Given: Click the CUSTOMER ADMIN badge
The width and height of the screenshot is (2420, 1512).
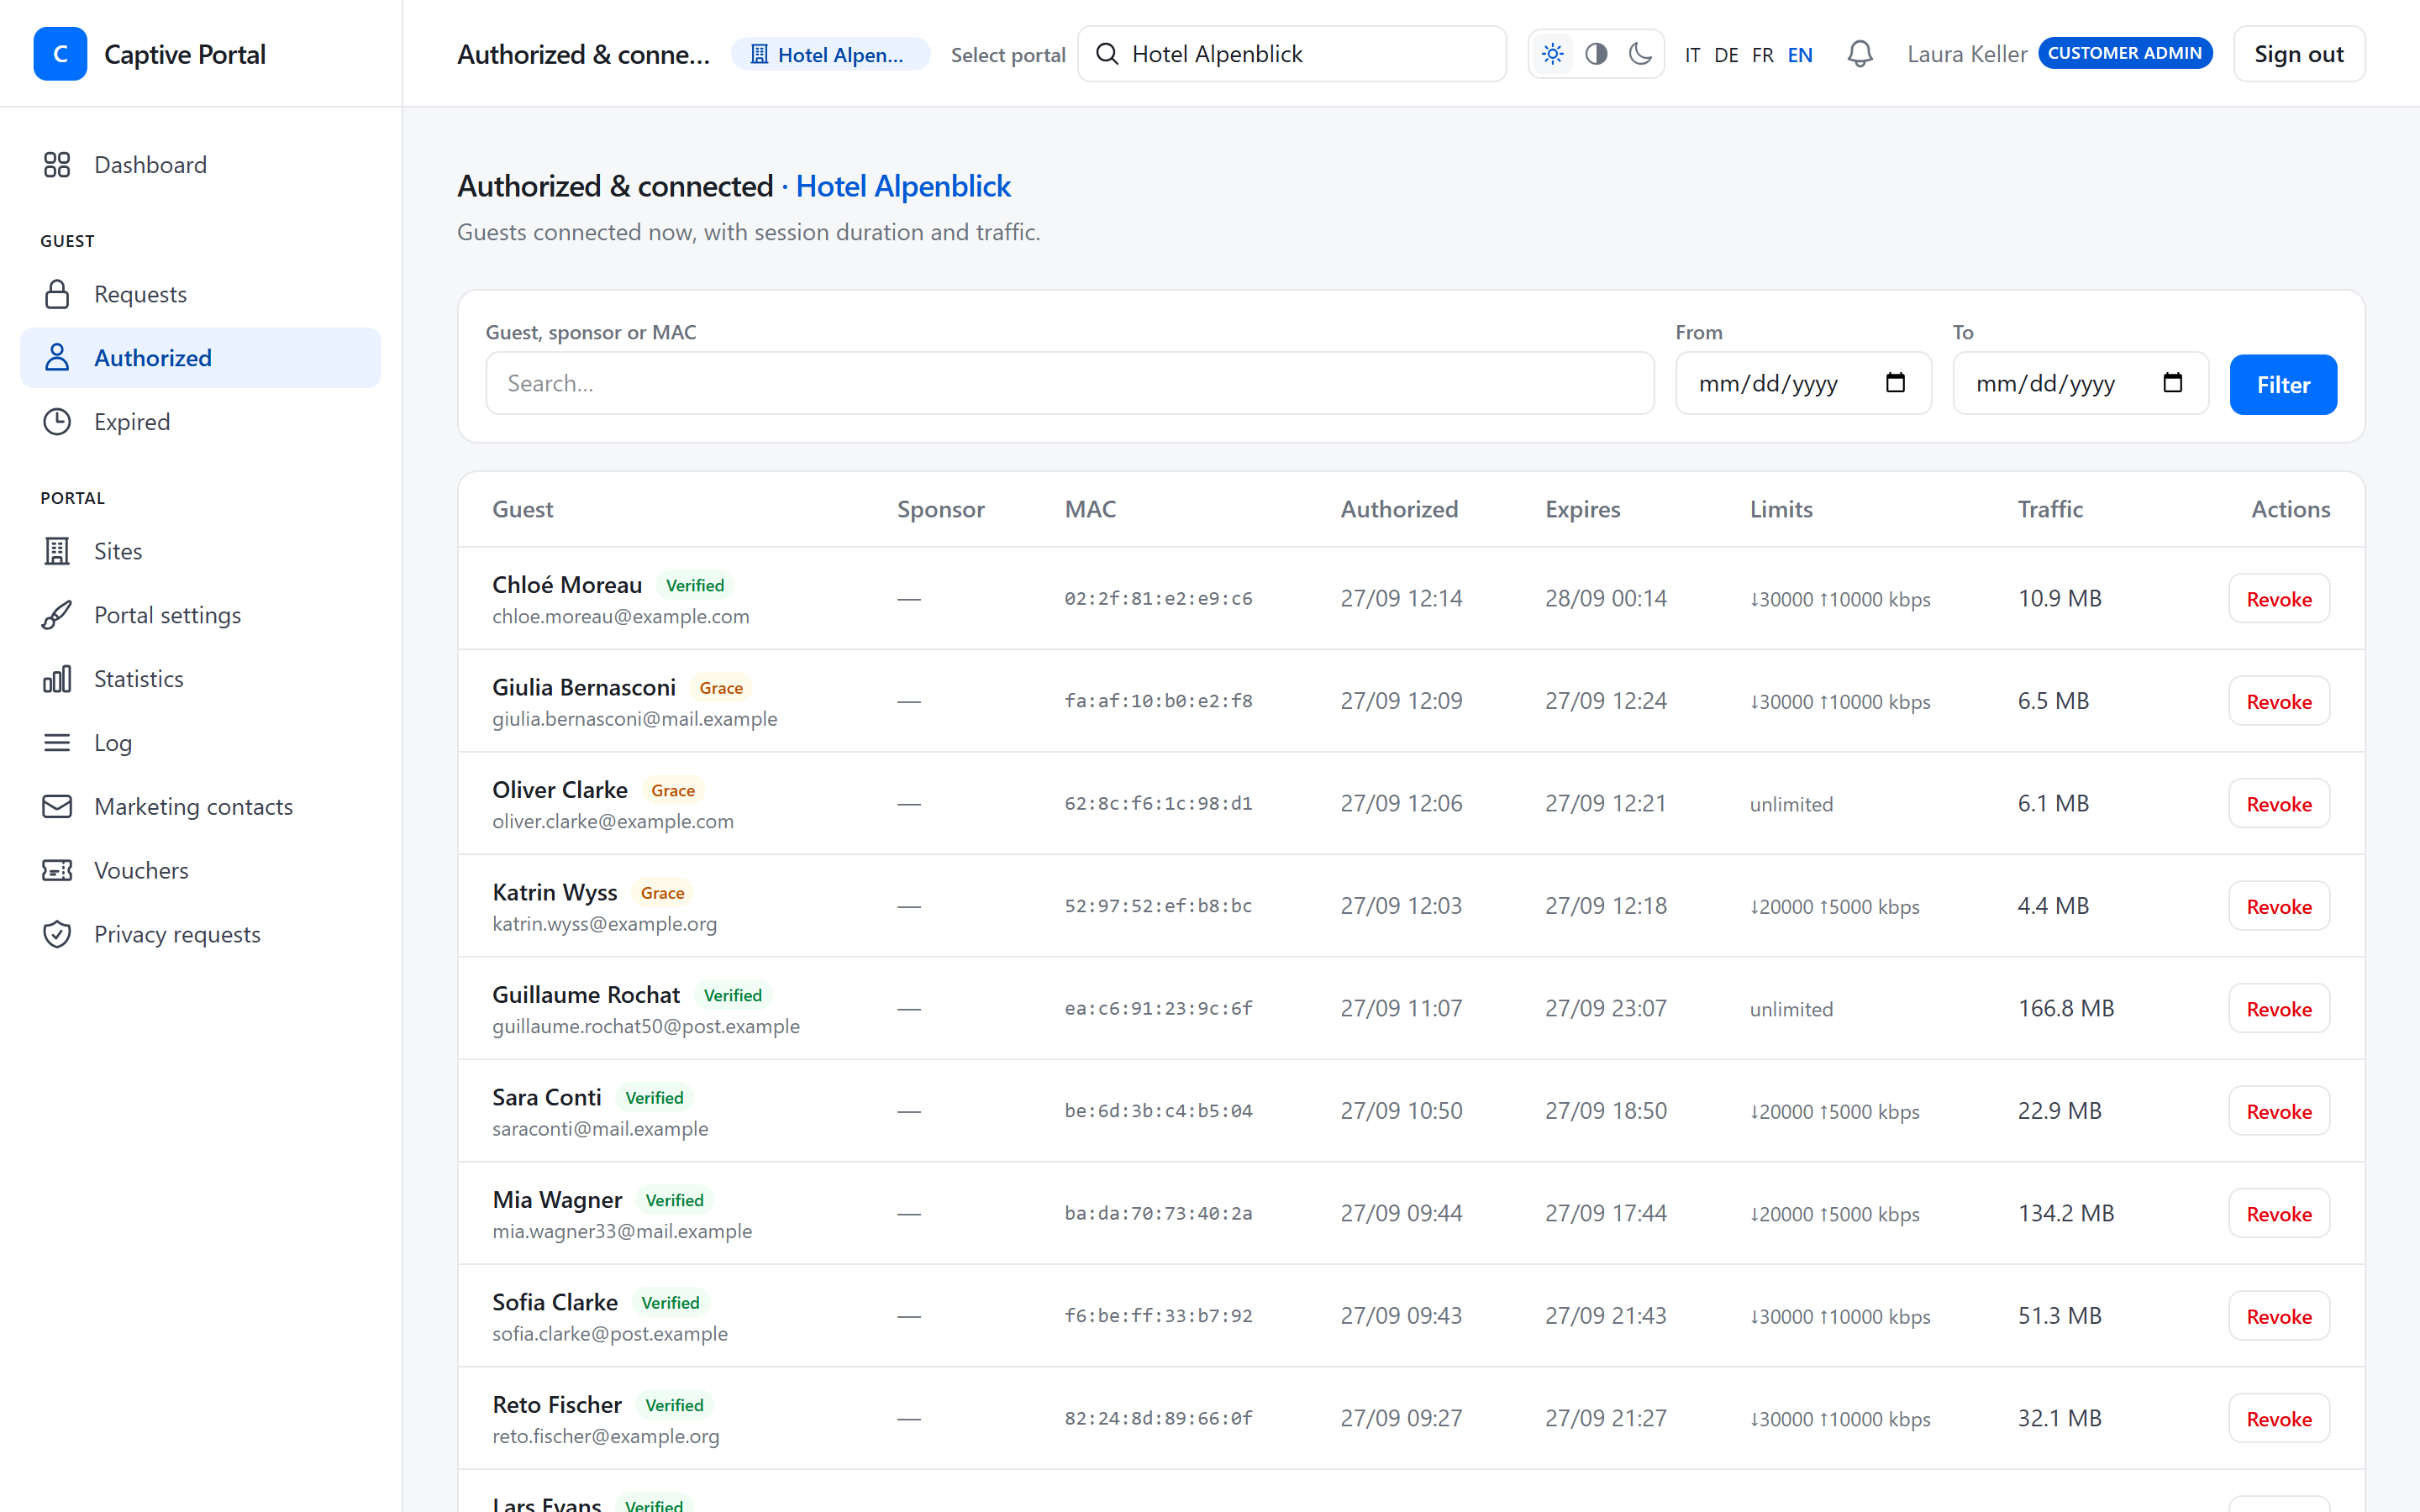Looking at the screenshot, I should (2125, 53).
